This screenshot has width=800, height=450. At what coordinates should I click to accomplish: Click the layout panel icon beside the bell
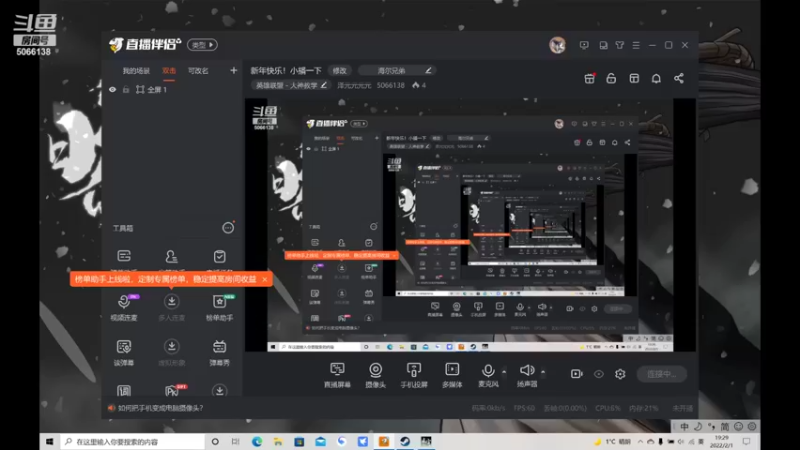(634, 79)
